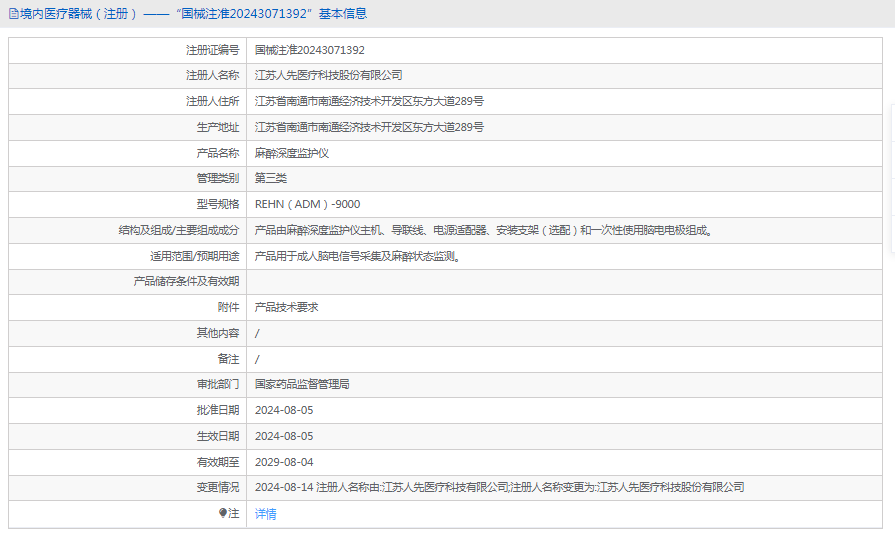Click the 注册人住所 label cell
The width and height of the screenshot is (895, 534).
click(127, 102)
